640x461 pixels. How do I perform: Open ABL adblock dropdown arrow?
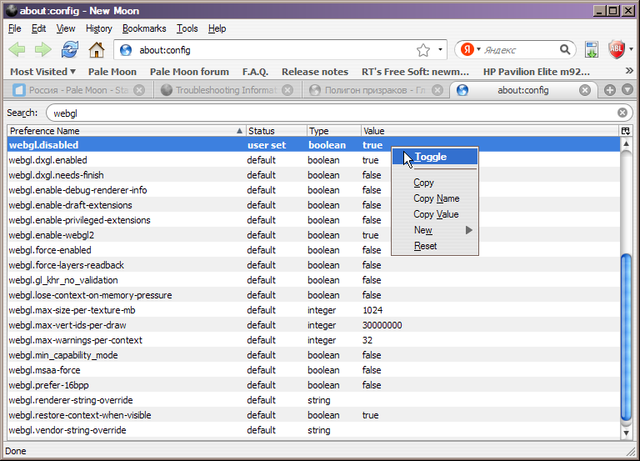click(631, 50)
